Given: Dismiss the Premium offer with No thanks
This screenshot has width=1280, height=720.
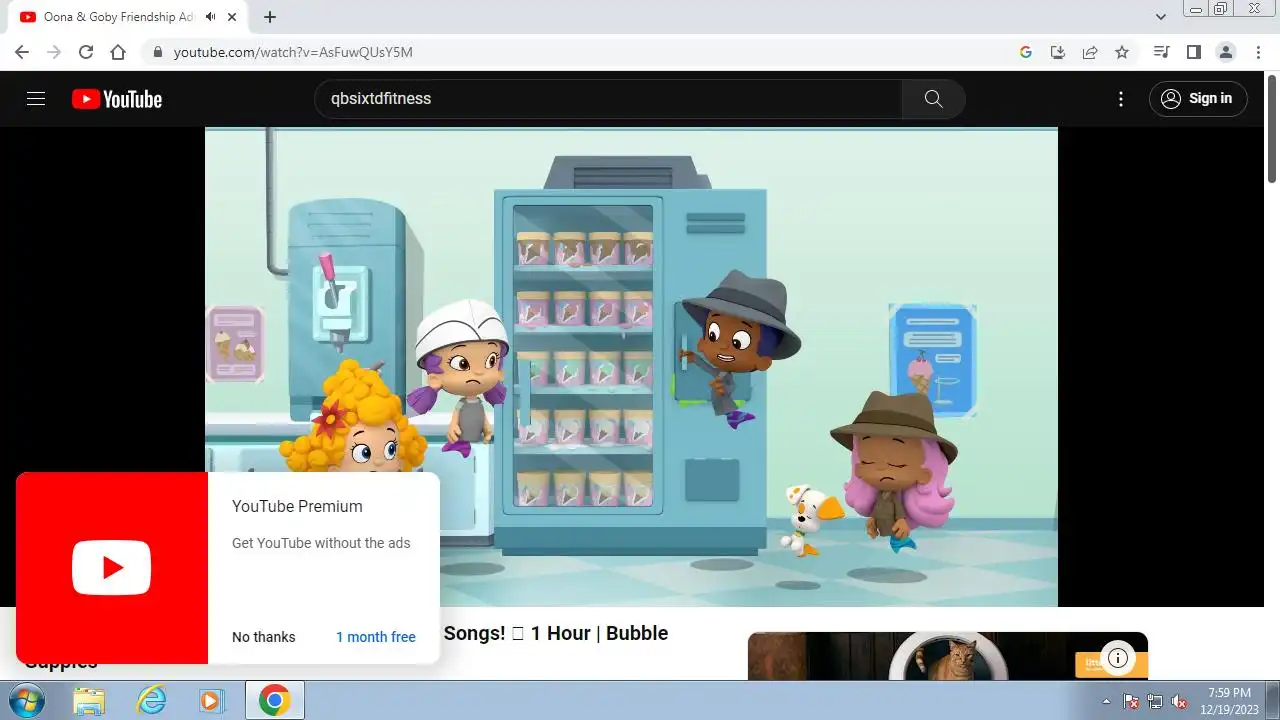Looking at the screenshot, I should (264, 637).
